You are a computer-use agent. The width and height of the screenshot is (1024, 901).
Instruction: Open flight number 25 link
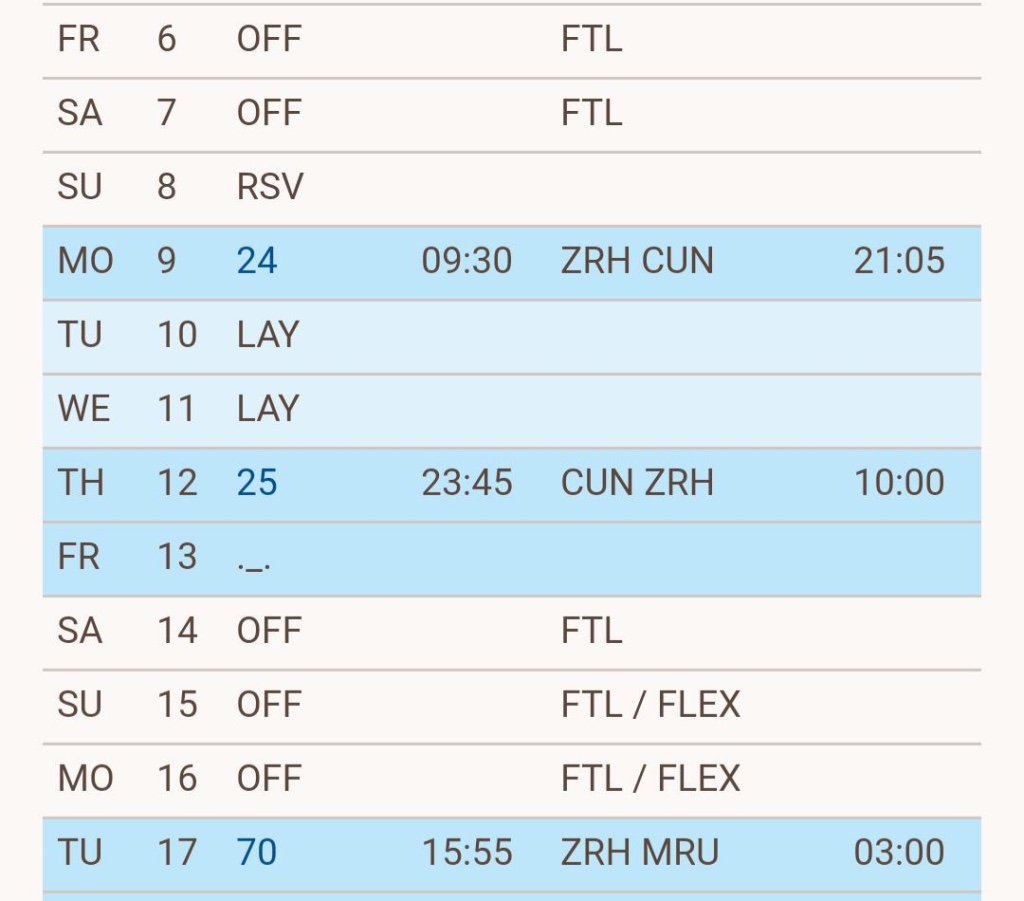256,484
